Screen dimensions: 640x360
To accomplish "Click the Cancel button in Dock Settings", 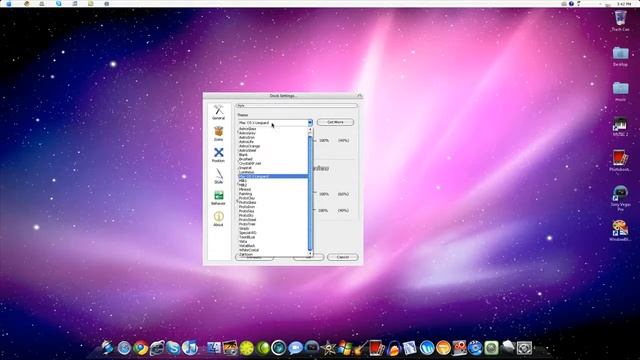I will 342,257.
